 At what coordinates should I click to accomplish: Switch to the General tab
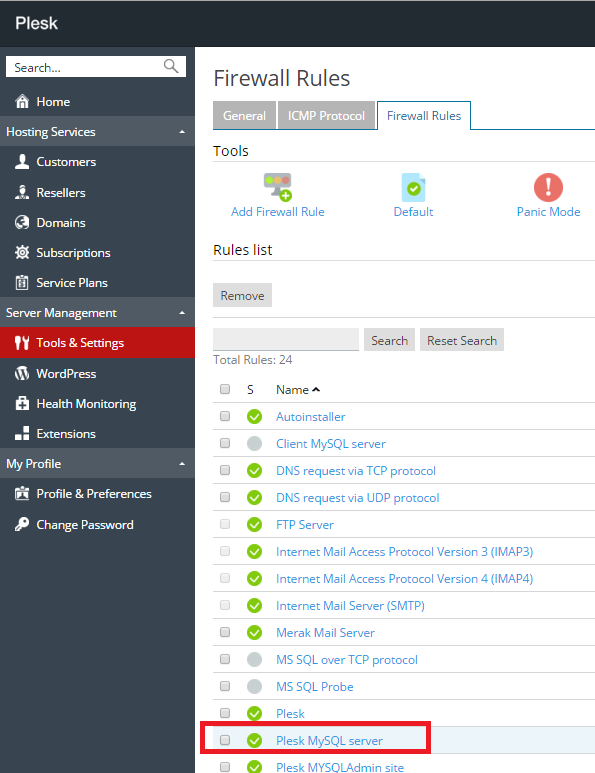coord(244,115)
